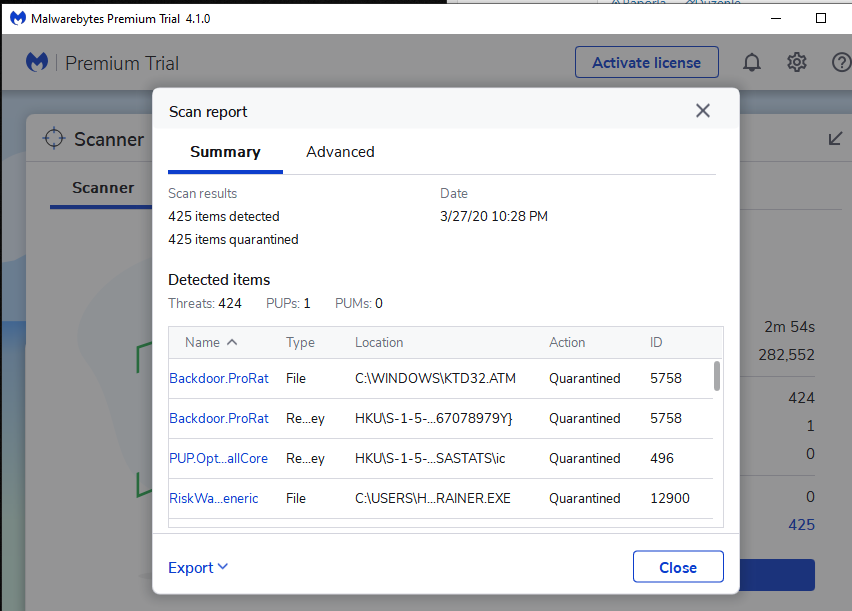Switch to Advanced tab
The width and height of the screenshot is (852, 611).
pos(340,152)
